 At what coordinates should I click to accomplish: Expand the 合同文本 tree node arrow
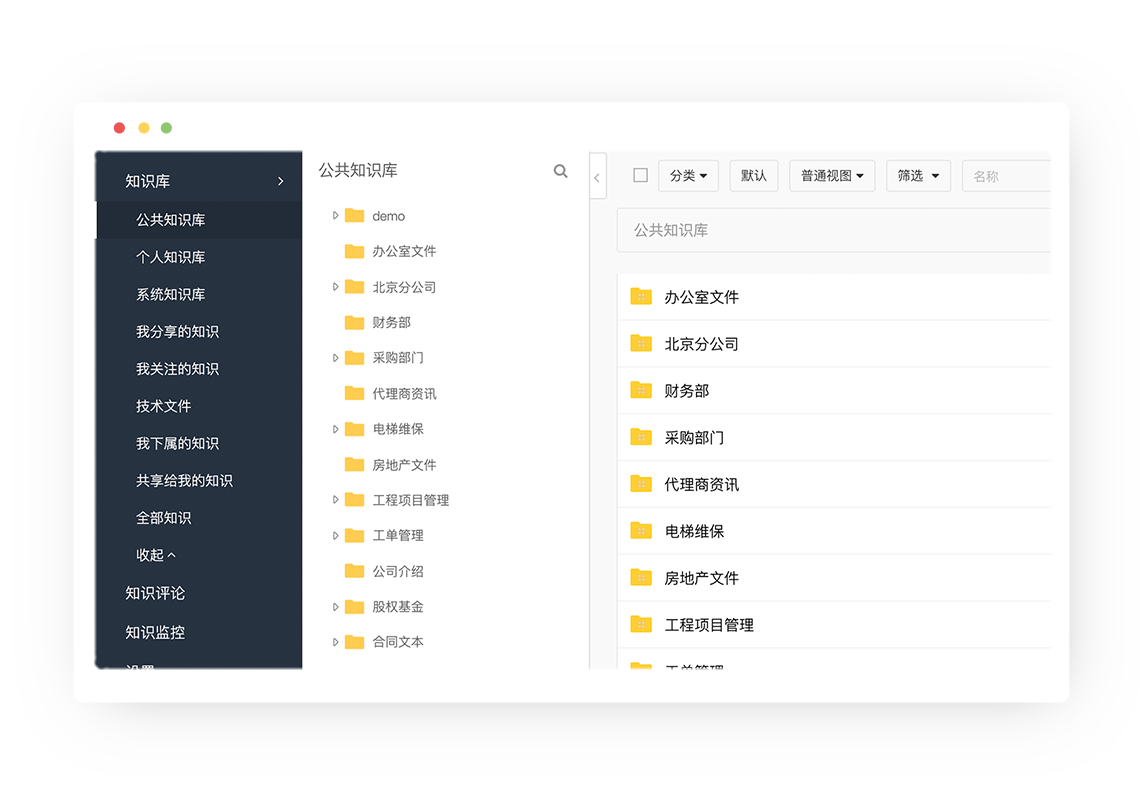[335, 641]
